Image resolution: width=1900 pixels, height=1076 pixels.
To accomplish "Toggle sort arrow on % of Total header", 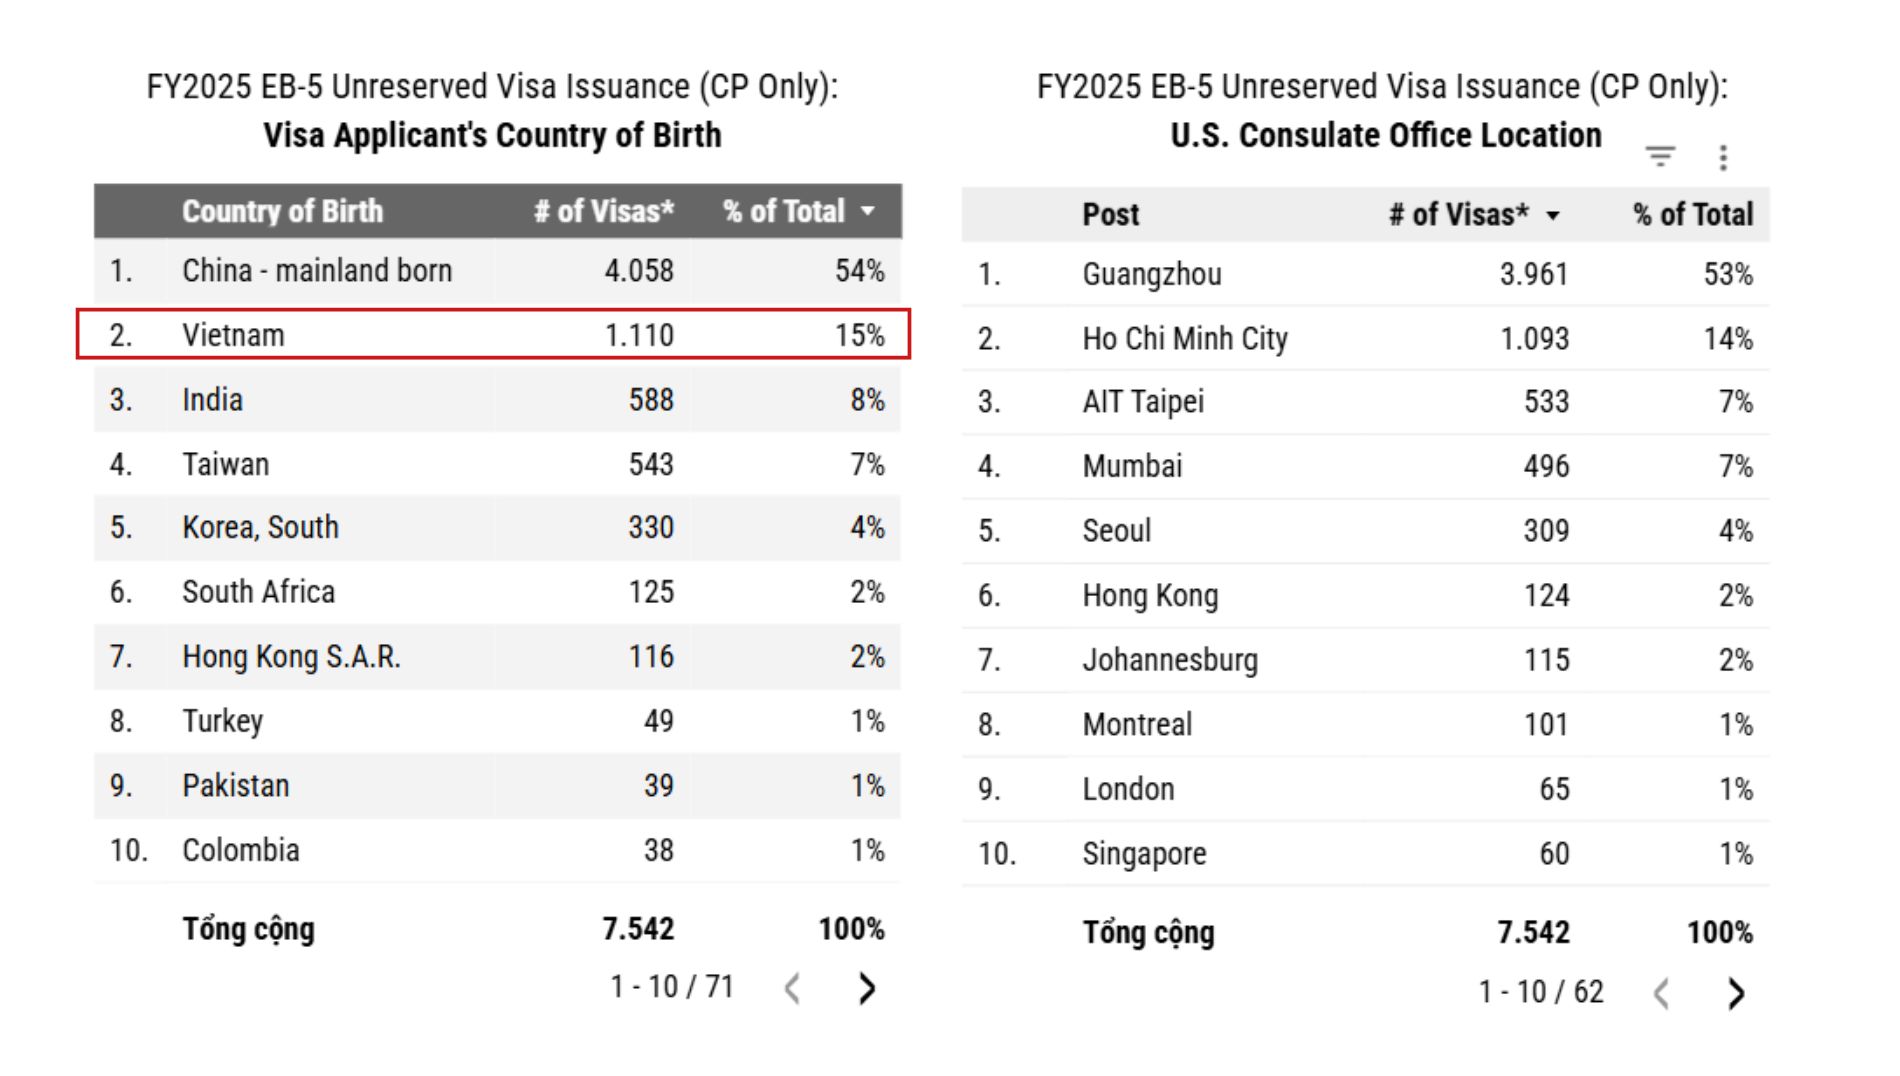I will tap(868, 211).
